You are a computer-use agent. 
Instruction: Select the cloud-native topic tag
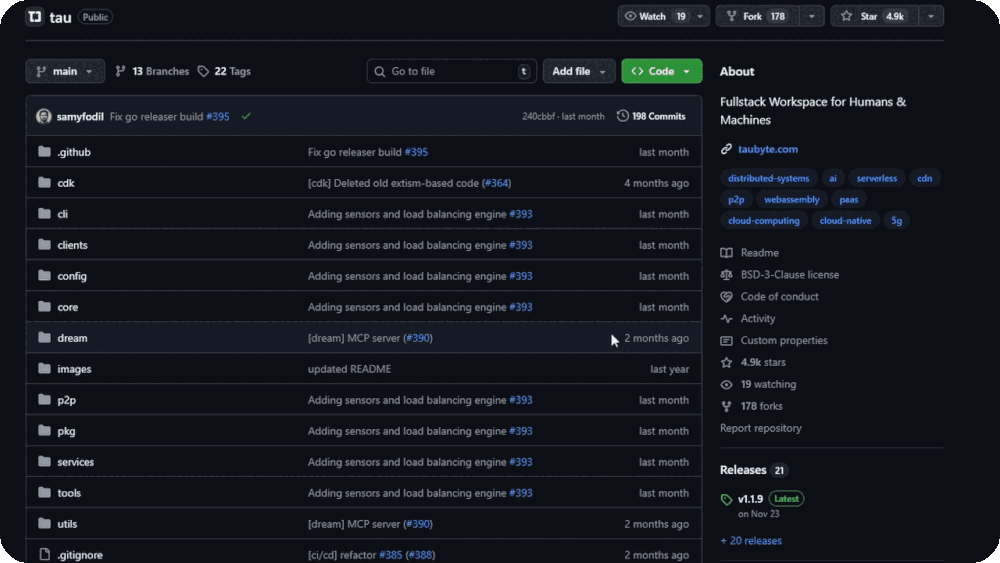pos(845,221)
